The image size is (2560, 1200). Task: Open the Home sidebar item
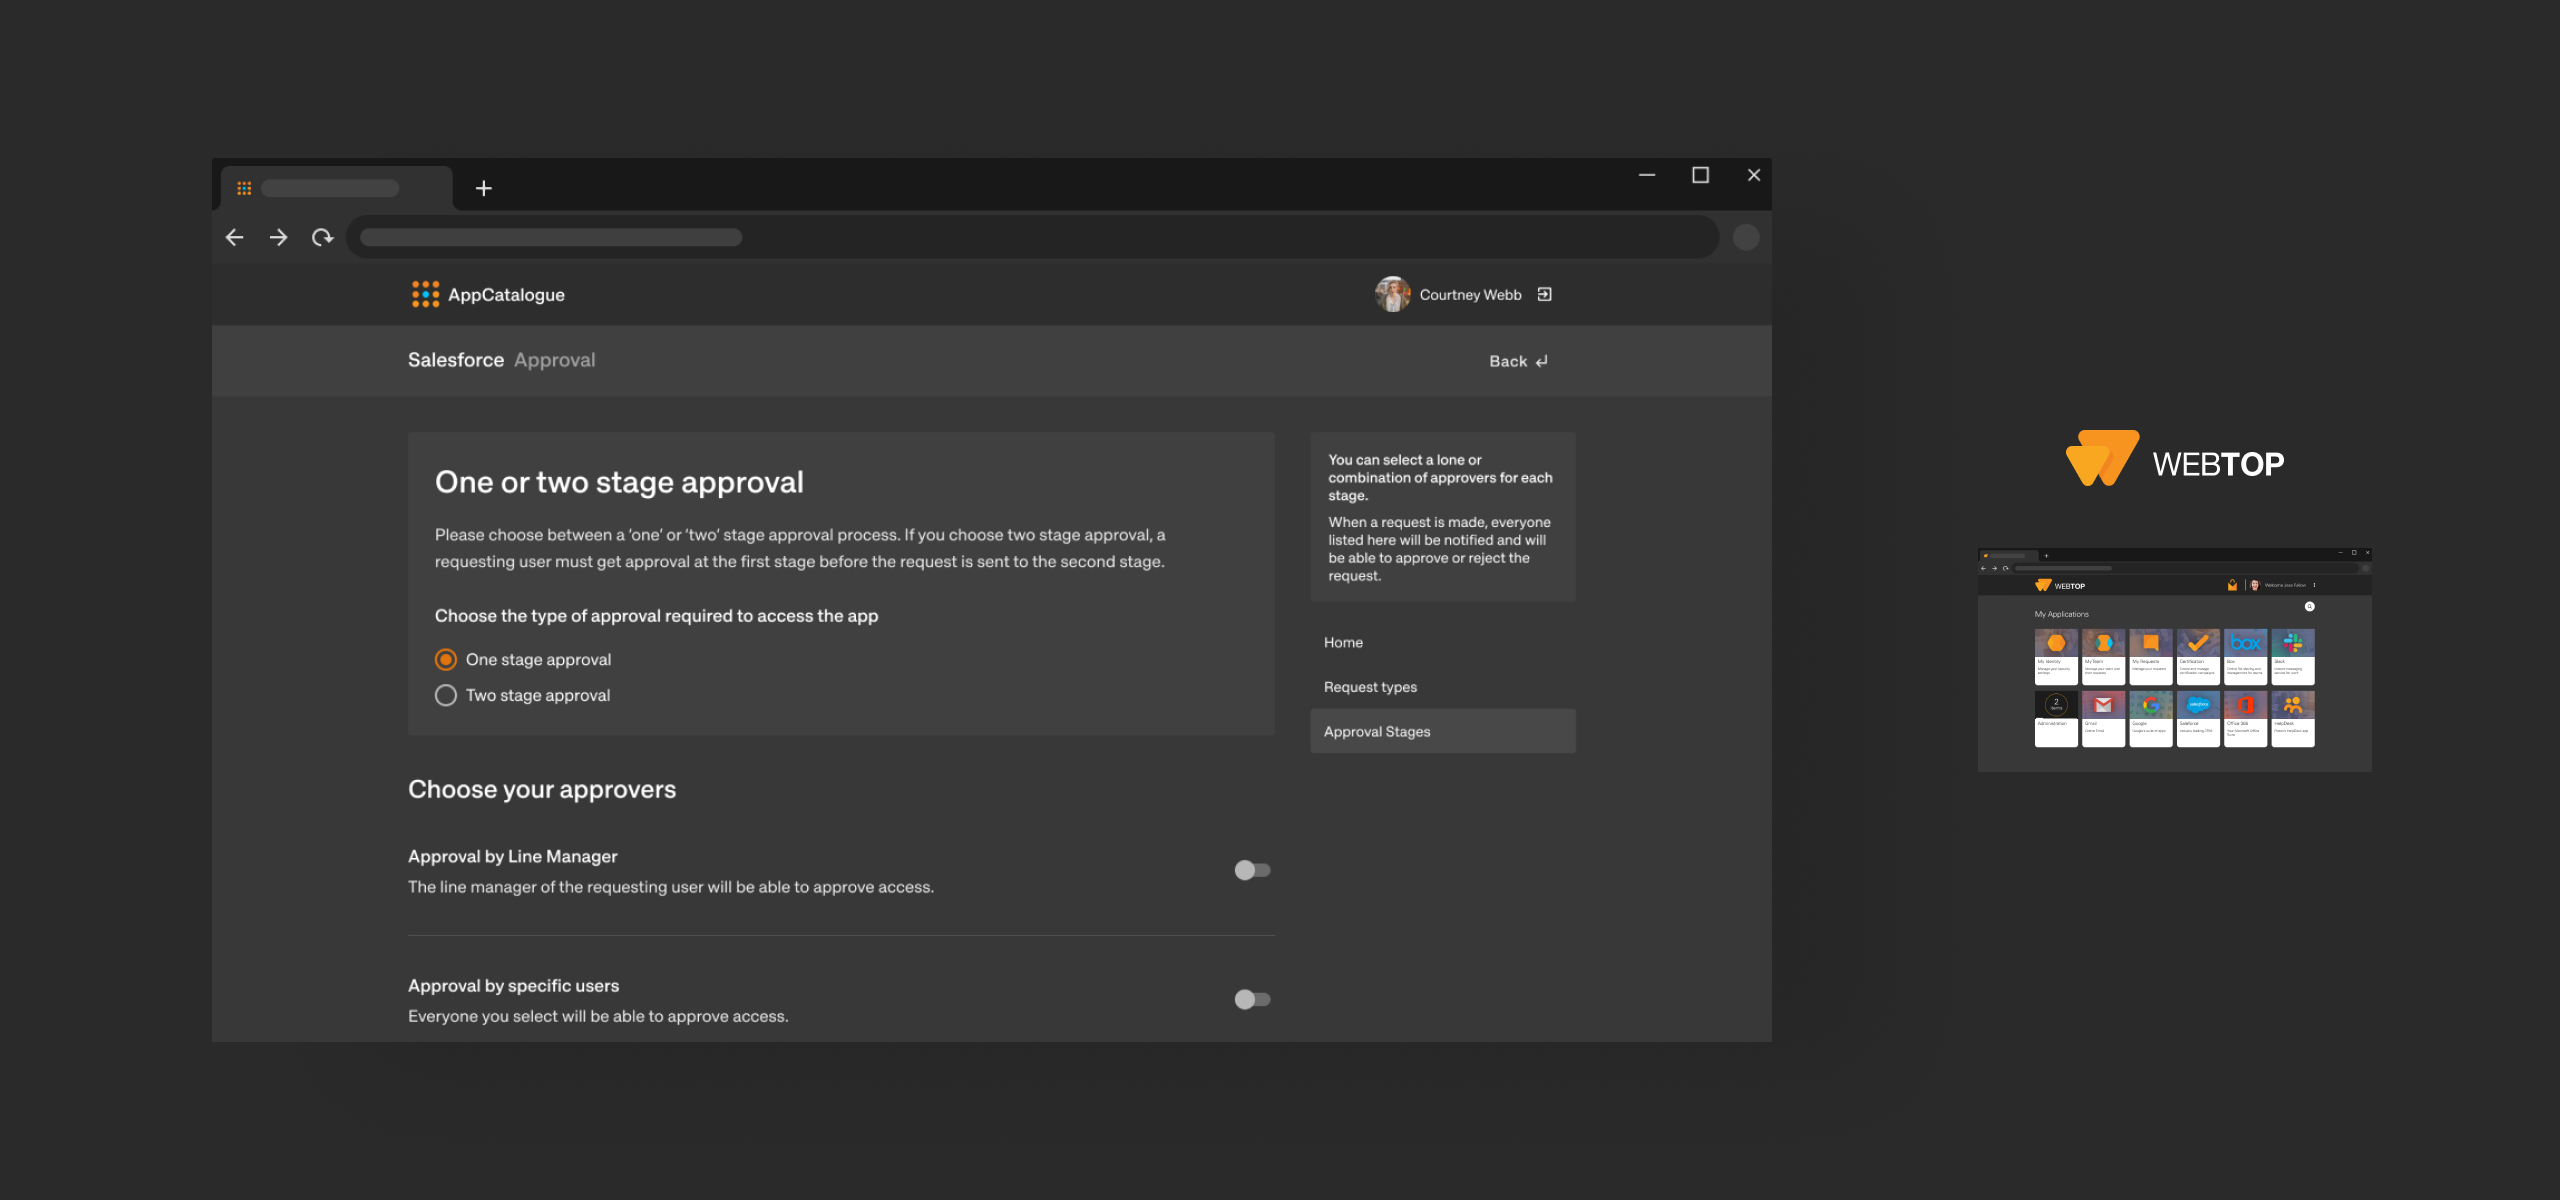[1443, 642]
